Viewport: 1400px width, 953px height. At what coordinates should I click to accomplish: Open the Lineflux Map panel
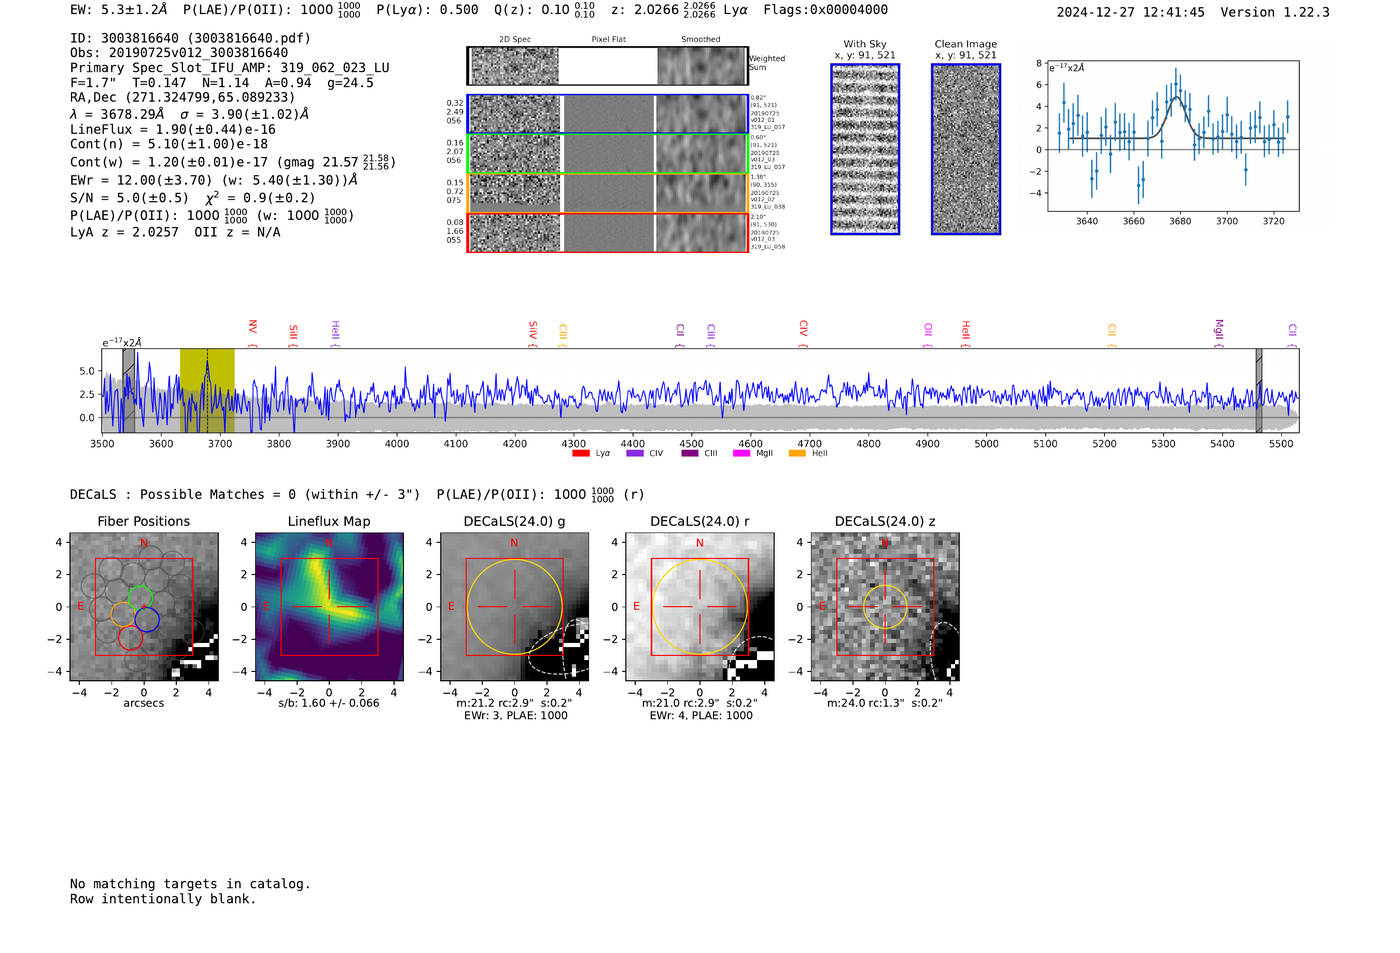(329, 607)
